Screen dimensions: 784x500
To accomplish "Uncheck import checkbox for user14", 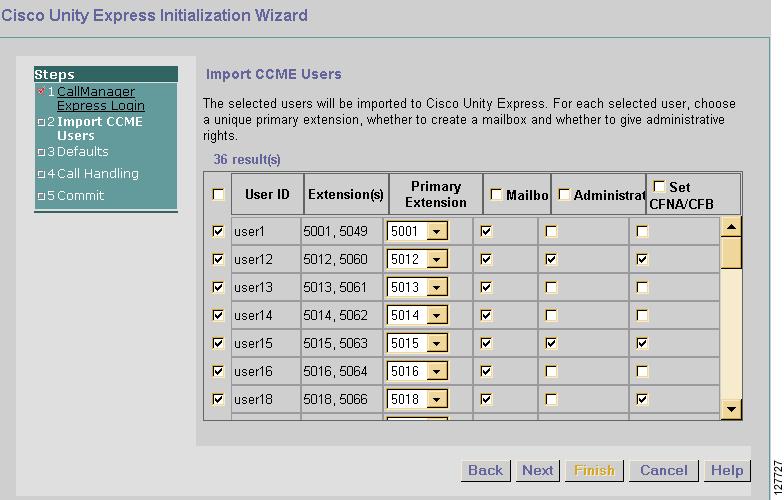I will click(x=218, y=315).
